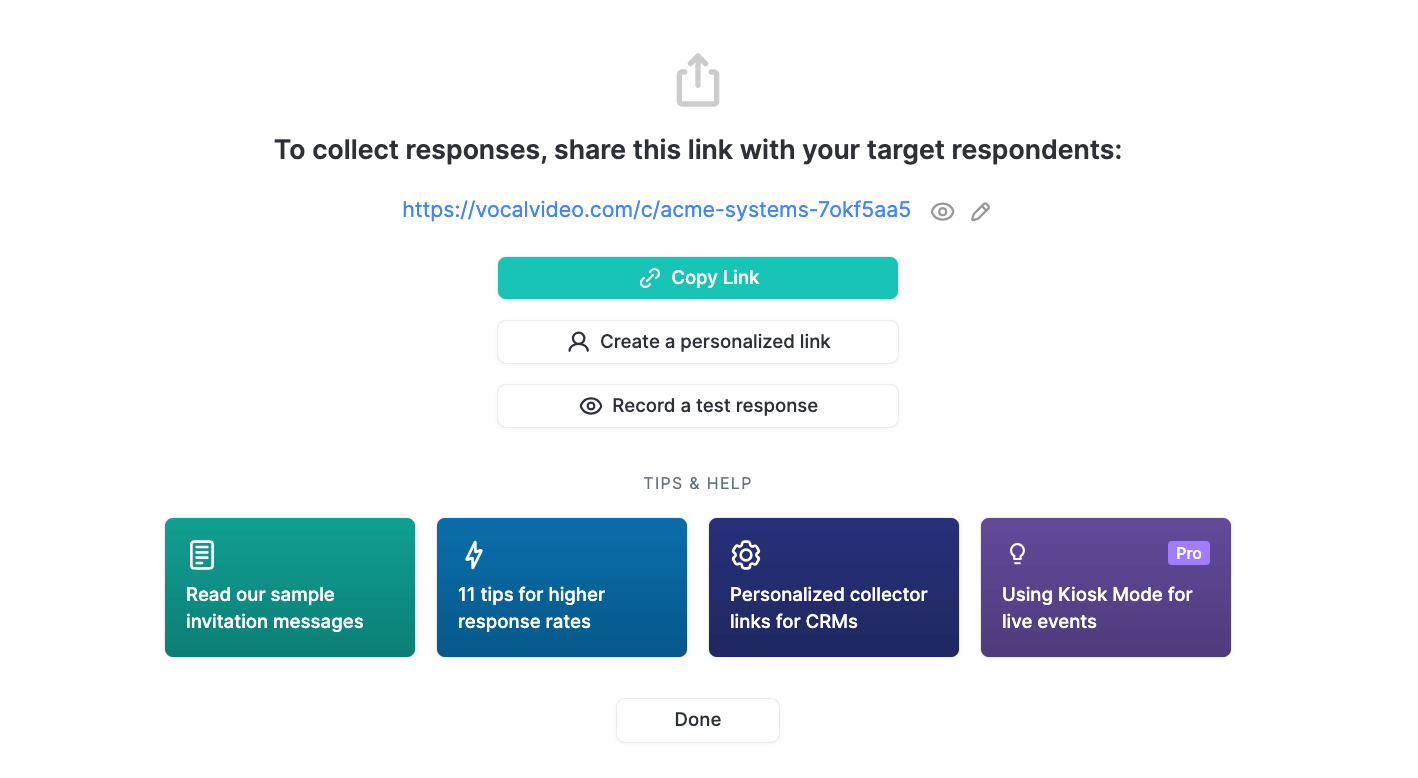The image size is (1418, 778).
Task: Preview the link using the eye icon
Action: pos(942,211)
